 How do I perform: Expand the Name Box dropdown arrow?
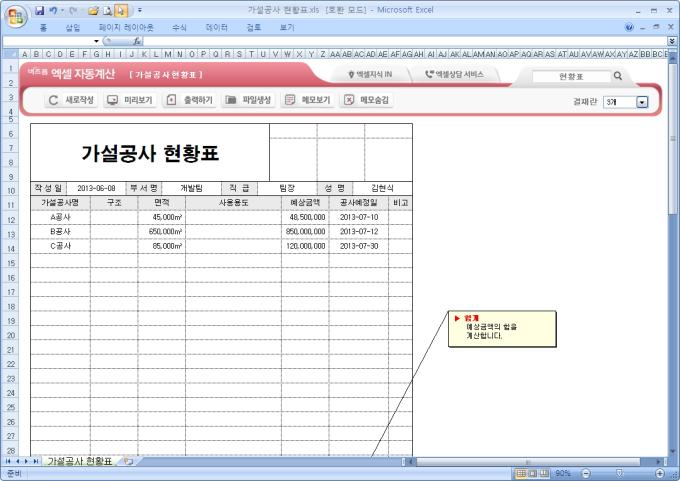[96, 41]
